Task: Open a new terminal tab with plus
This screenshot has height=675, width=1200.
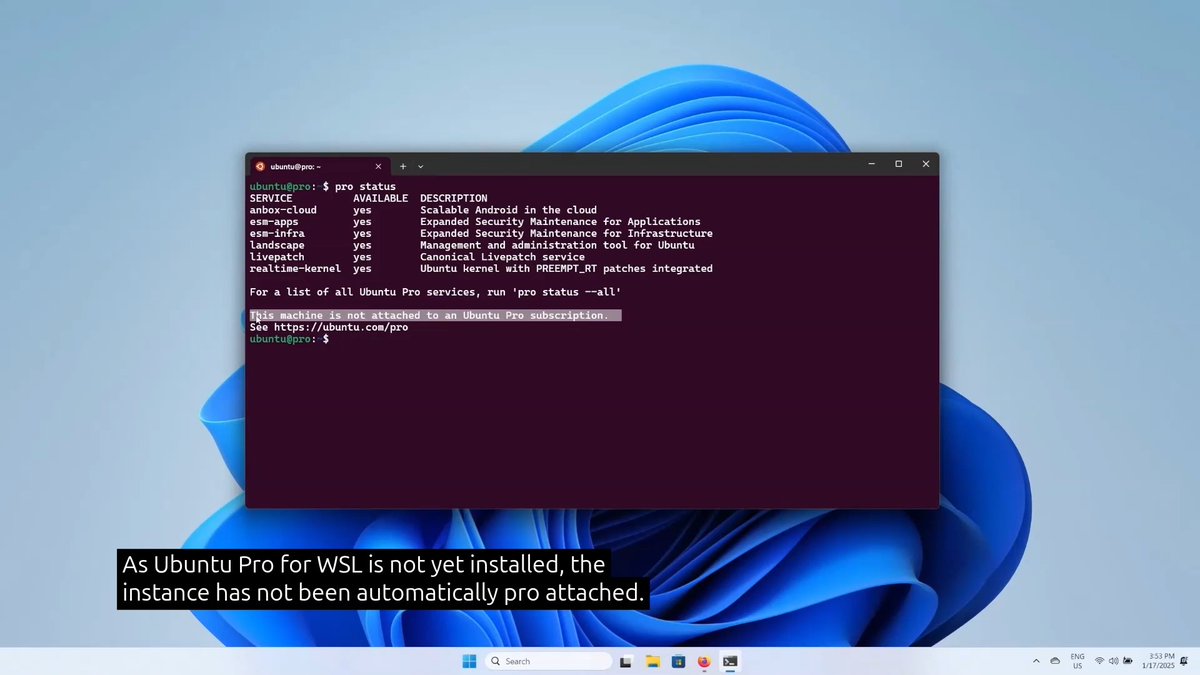Action: (403, 166)
